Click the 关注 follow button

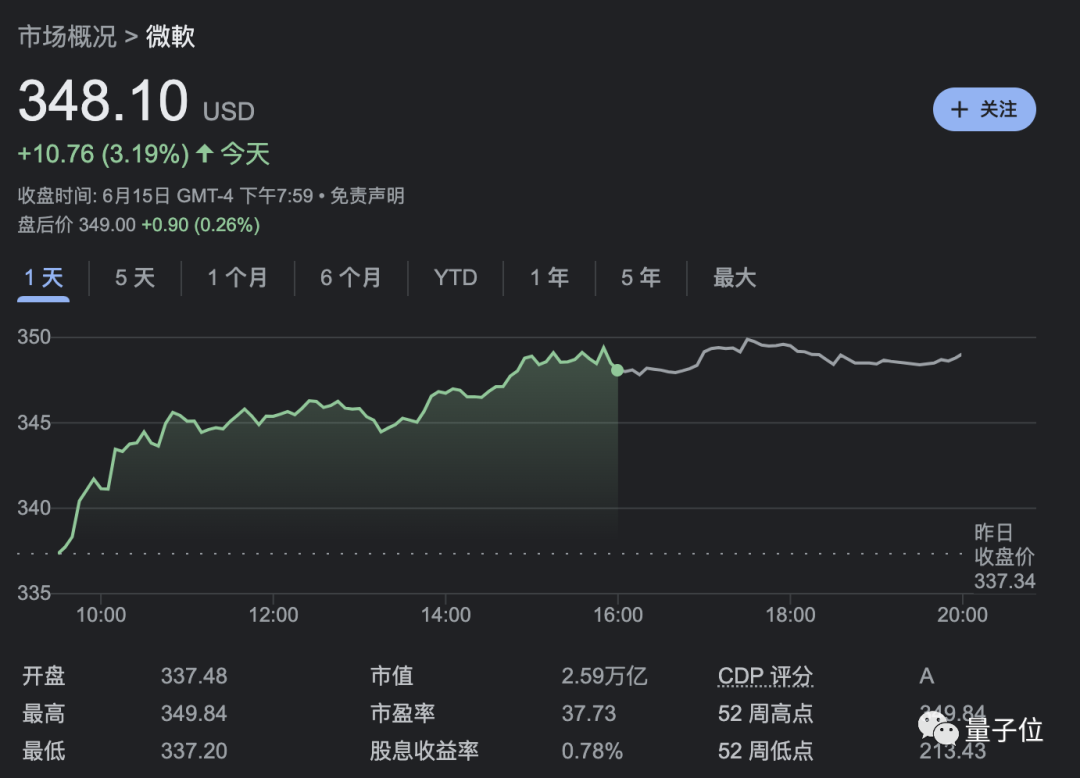click(984, 109)
